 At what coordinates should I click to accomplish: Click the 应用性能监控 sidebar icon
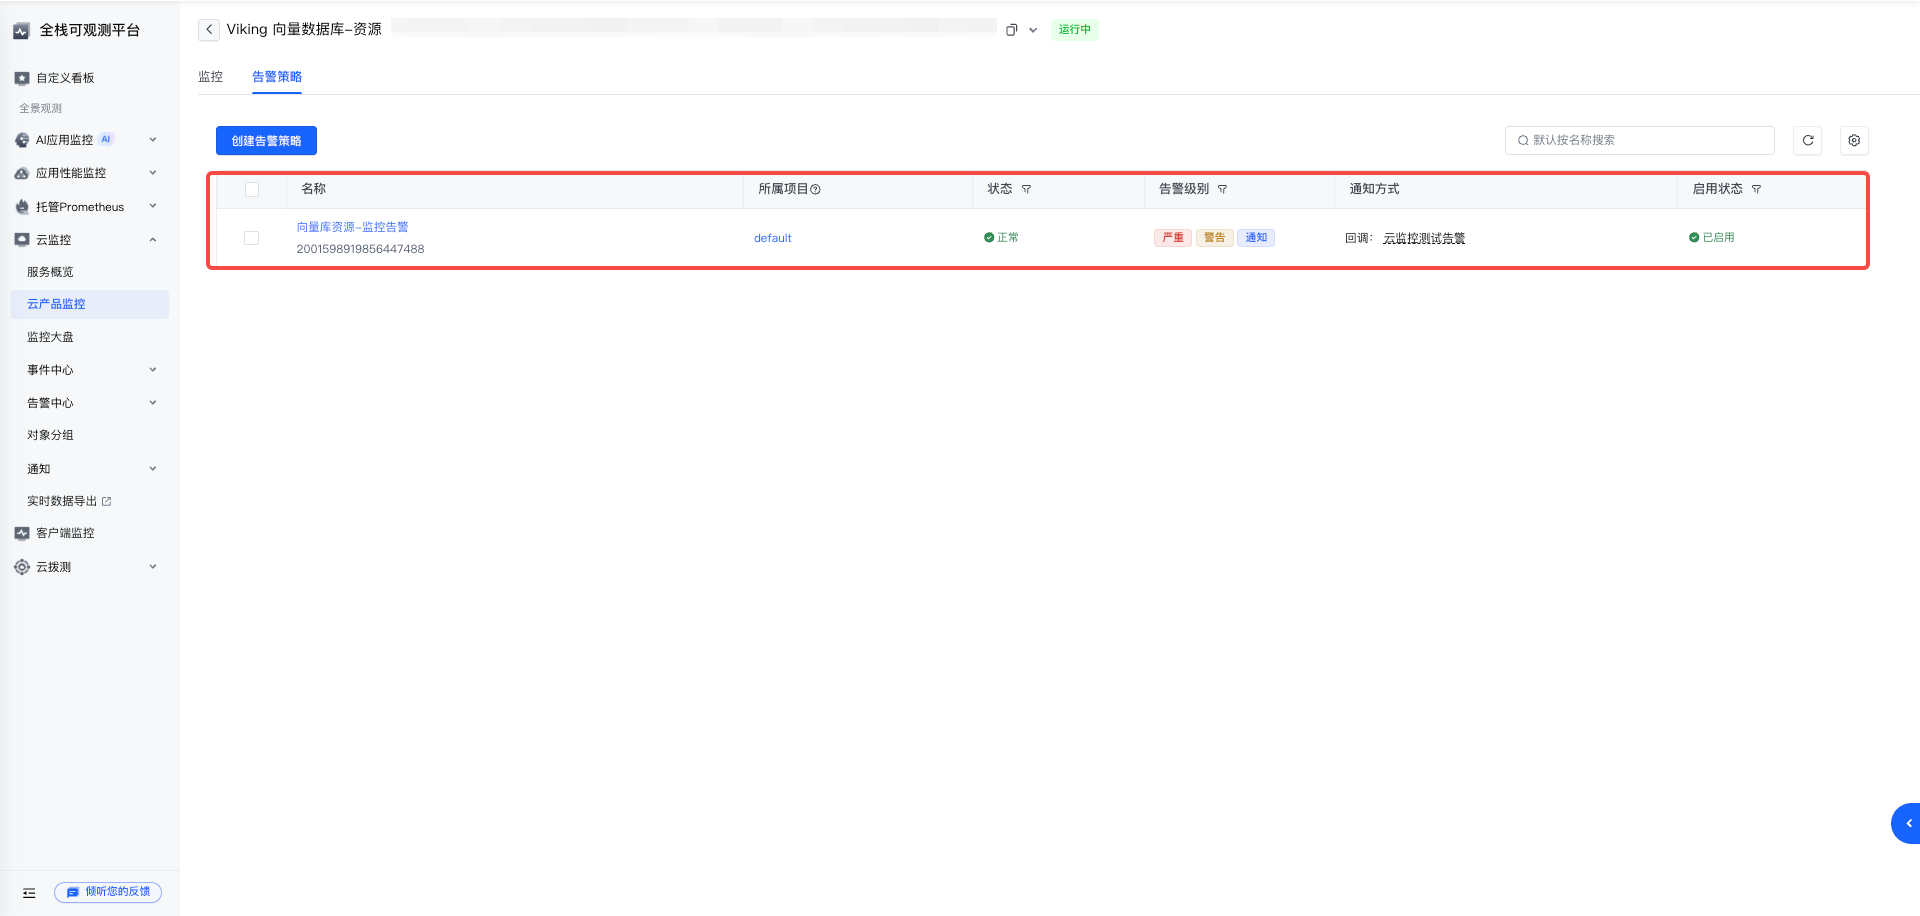[x=22, y=173]
